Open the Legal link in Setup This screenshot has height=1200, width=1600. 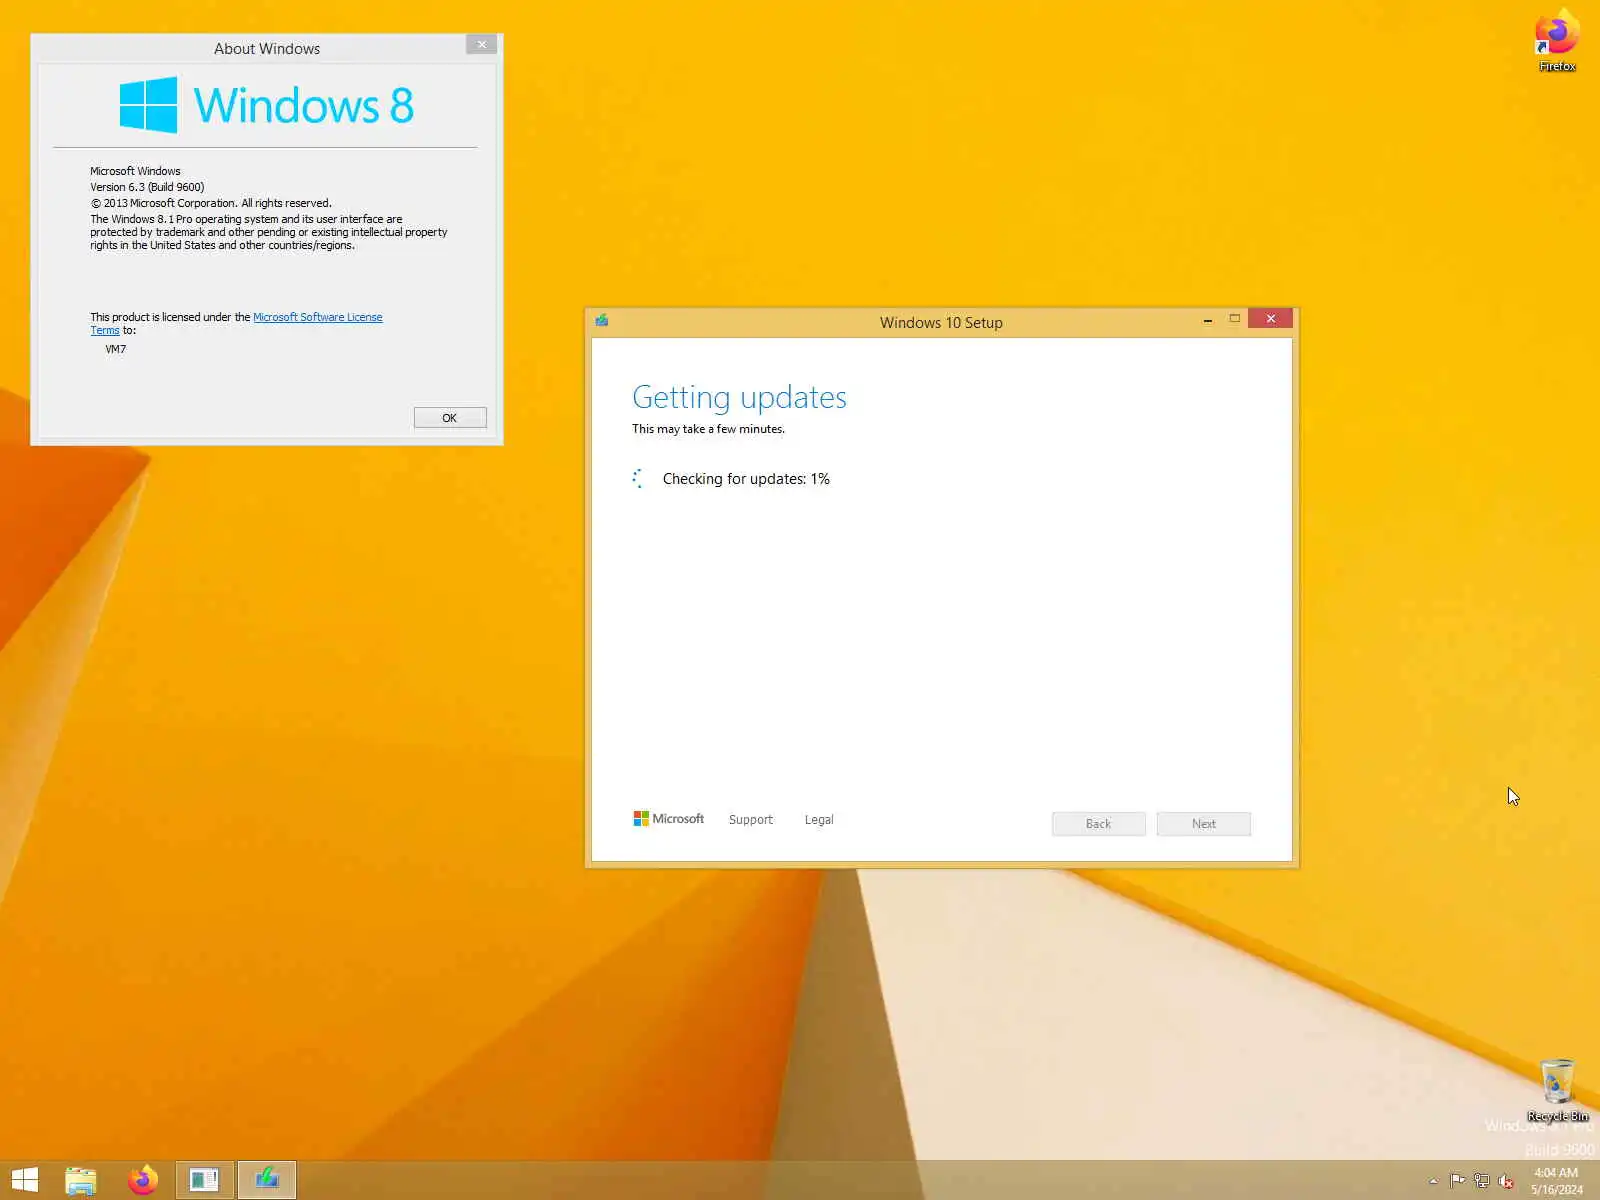coord(819,820)
